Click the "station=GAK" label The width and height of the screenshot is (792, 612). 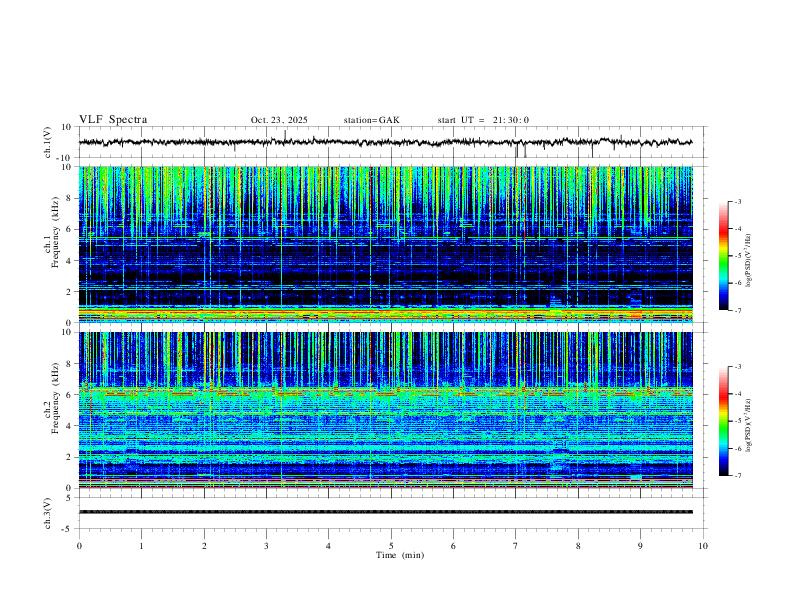point(371,120)
